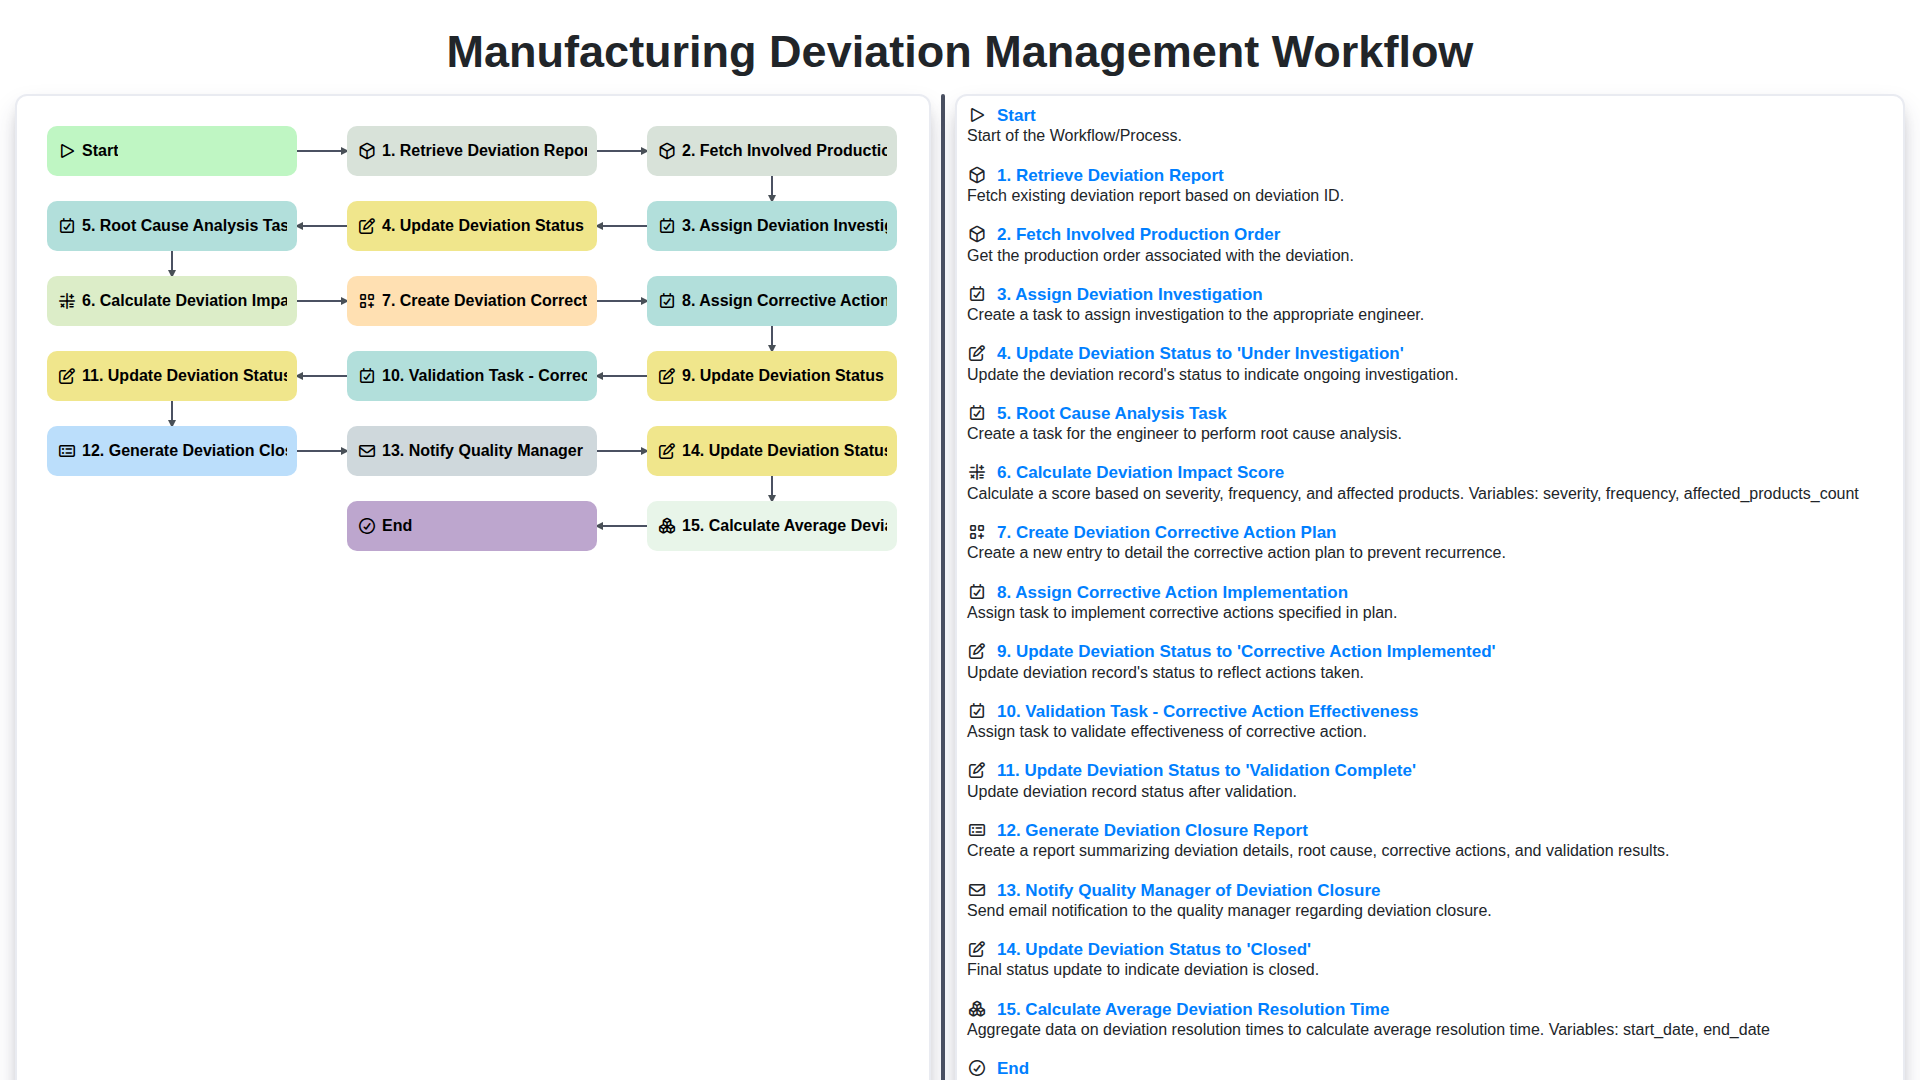Viewport: 1920px width, 1080px height.
Task: Click the aggregate icon on Calculate Average Deviation node
Action: [666, 525]
